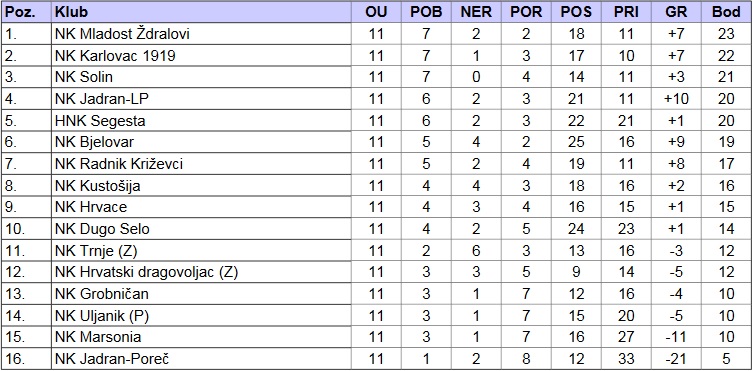Select the GR column header
Viewport: 755px width, 371px height.
click(676, 12)
